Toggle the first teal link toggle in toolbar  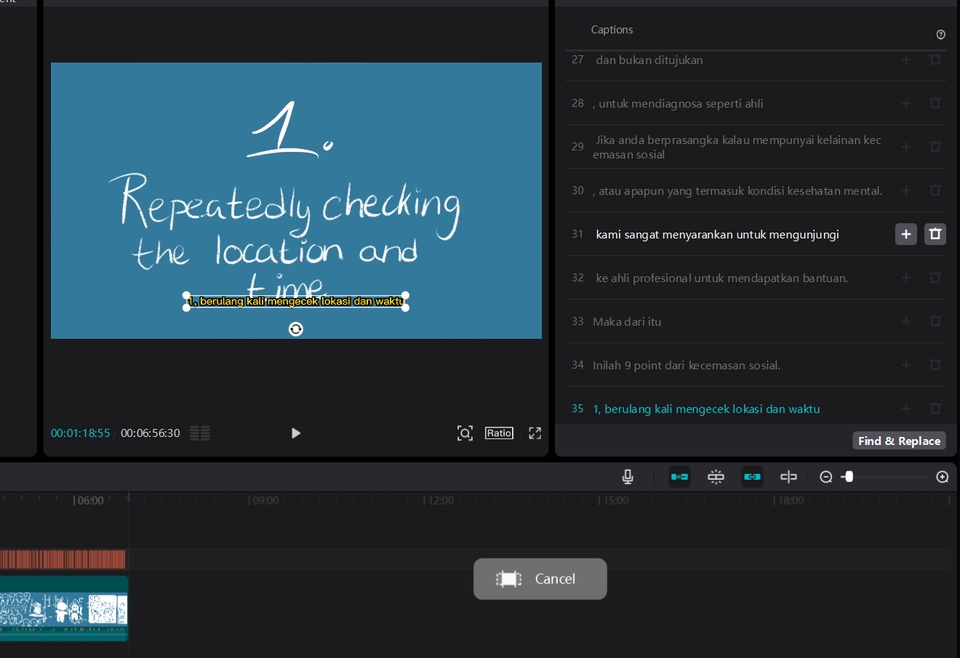coord(679,477)
